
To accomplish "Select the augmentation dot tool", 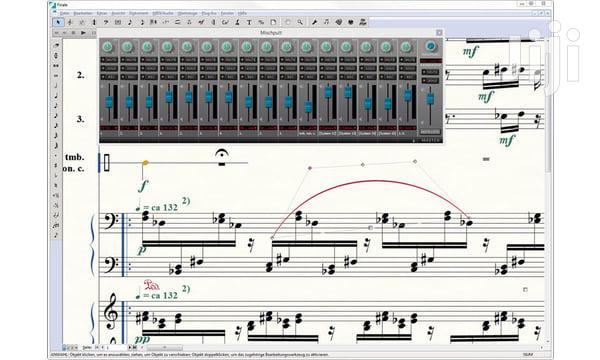I will 56,155.
